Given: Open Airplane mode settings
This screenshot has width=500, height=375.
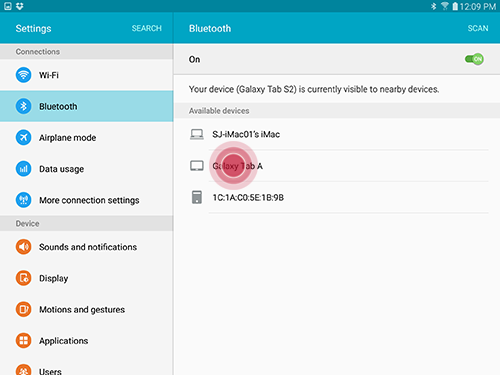Looking at the screenshot, I should pos(87,137).
